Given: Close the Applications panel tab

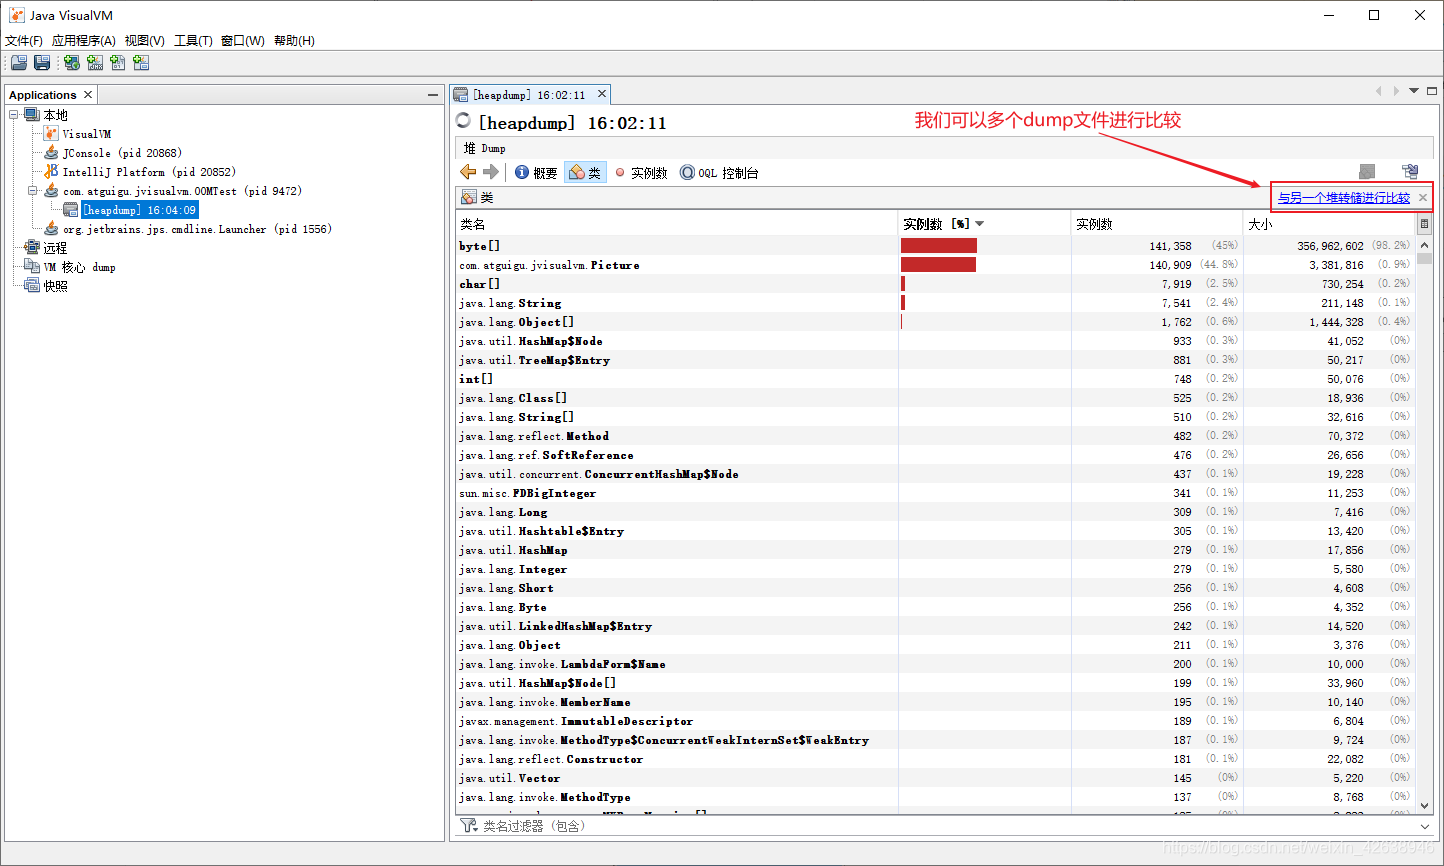Looking at the screenshot, I should (88, 94).
